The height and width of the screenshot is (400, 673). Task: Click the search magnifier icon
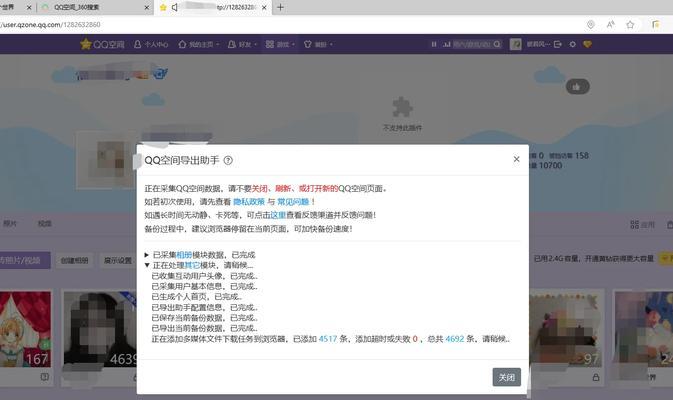pos(497,44)
